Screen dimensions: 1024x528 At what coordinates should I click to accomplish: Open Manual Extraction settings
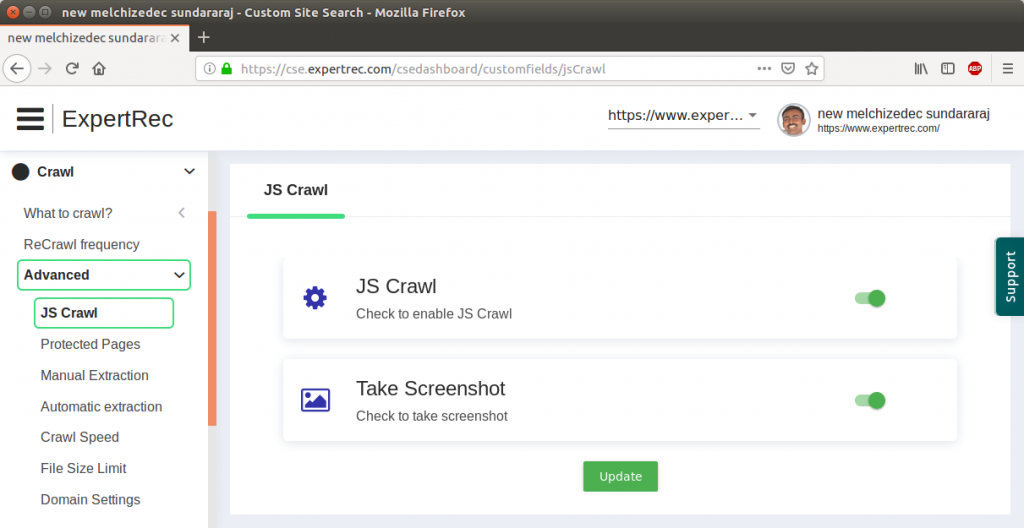pyautogui.click(x=95, y=376)
